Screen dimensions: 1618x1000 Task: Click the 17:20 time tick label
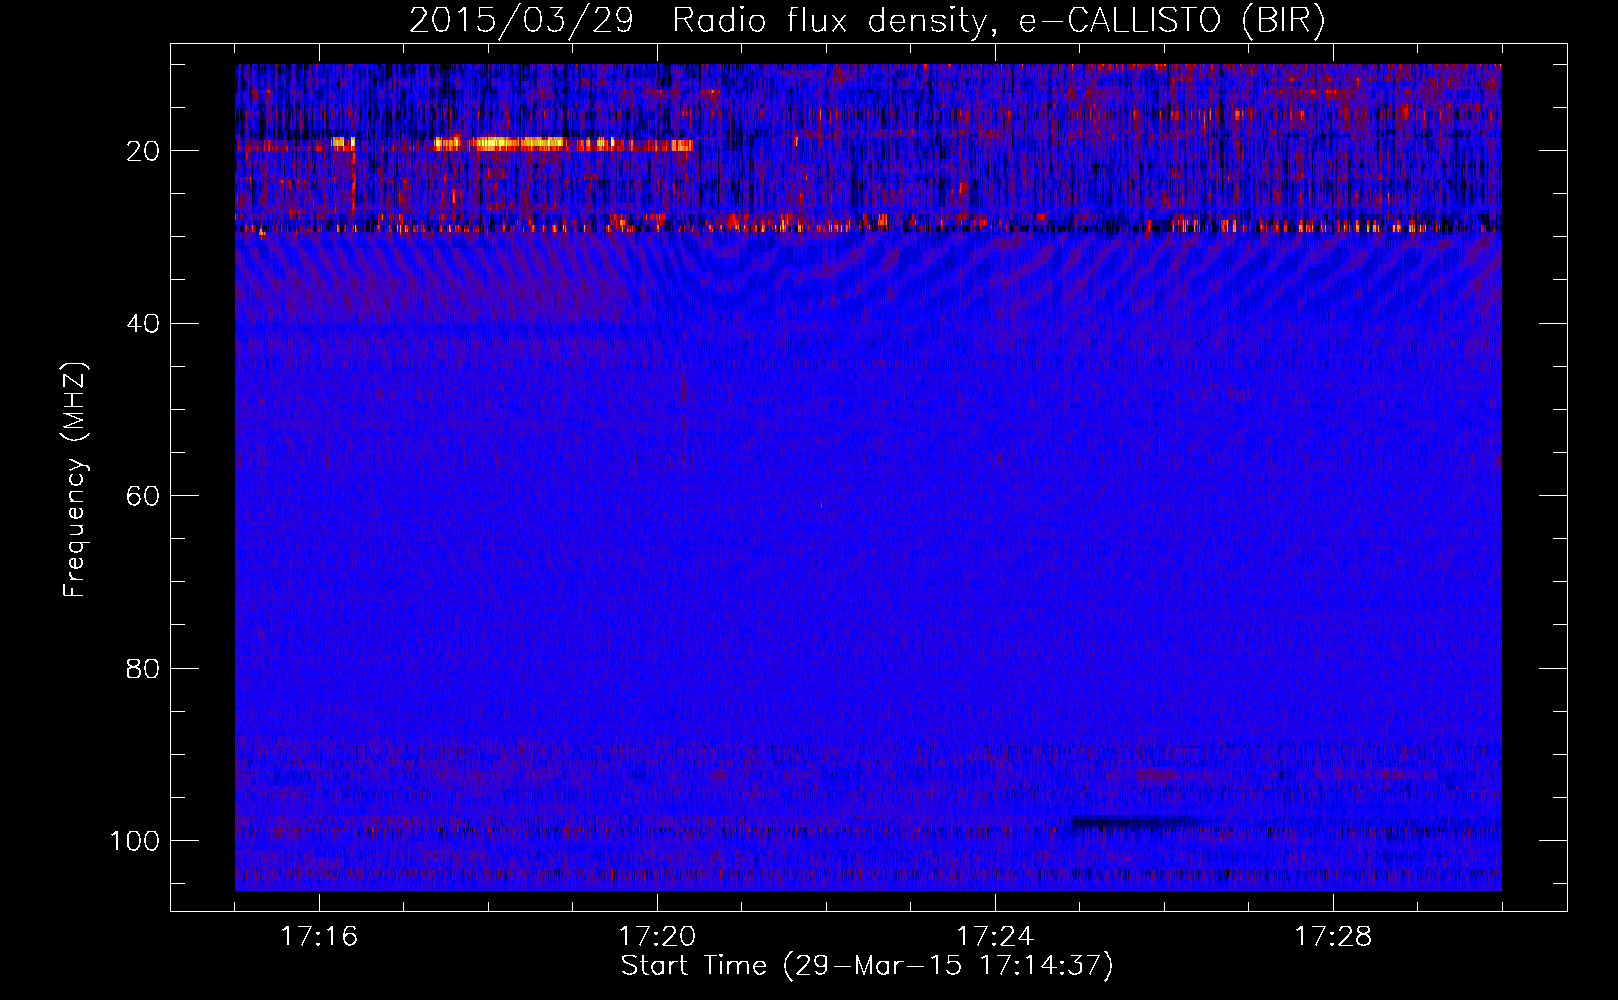(x=657, y=937)
